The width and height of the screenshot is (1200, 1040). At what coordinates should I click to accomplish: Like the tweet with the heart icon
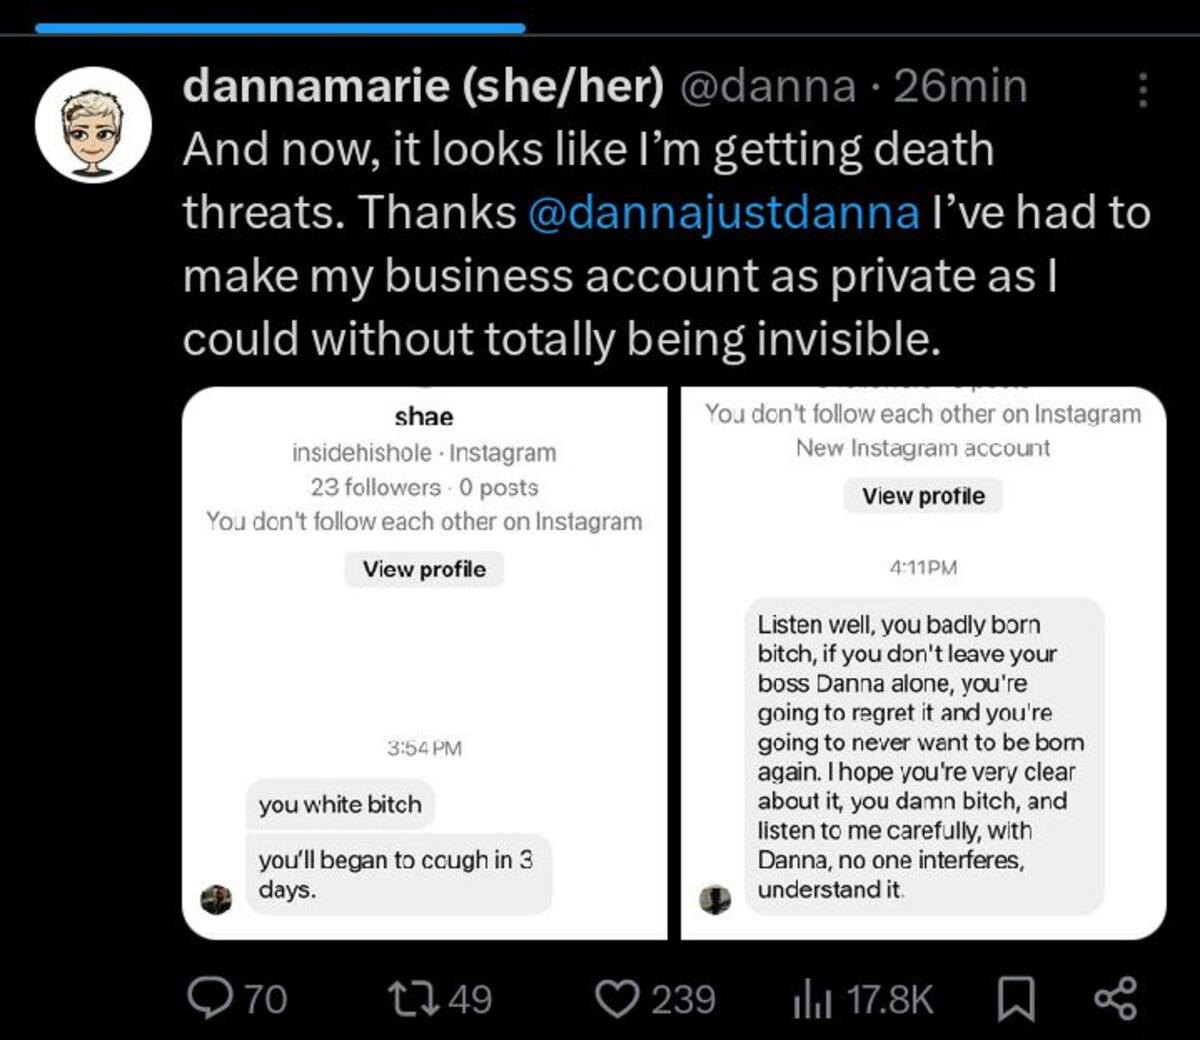(x=616, y=998)
